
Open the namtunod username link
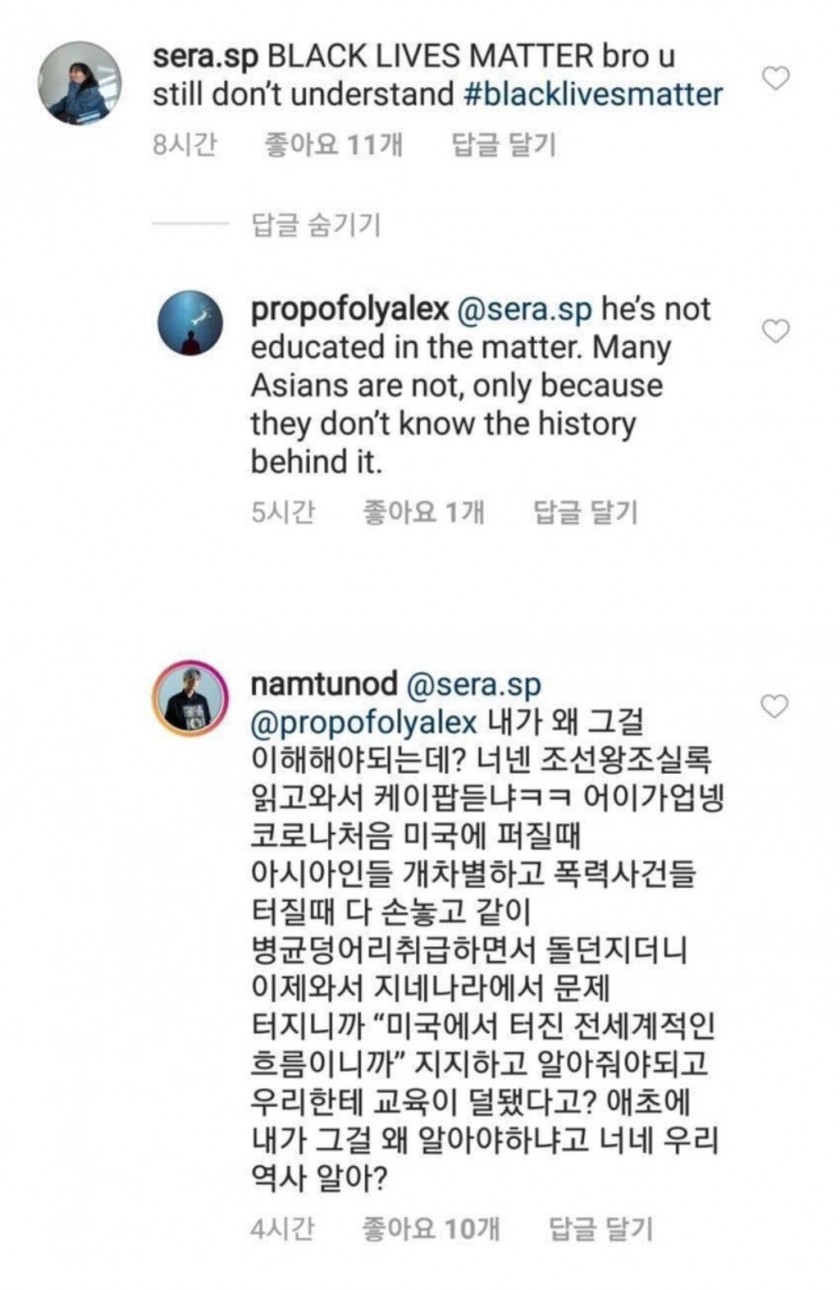click(x=324, y=684)
